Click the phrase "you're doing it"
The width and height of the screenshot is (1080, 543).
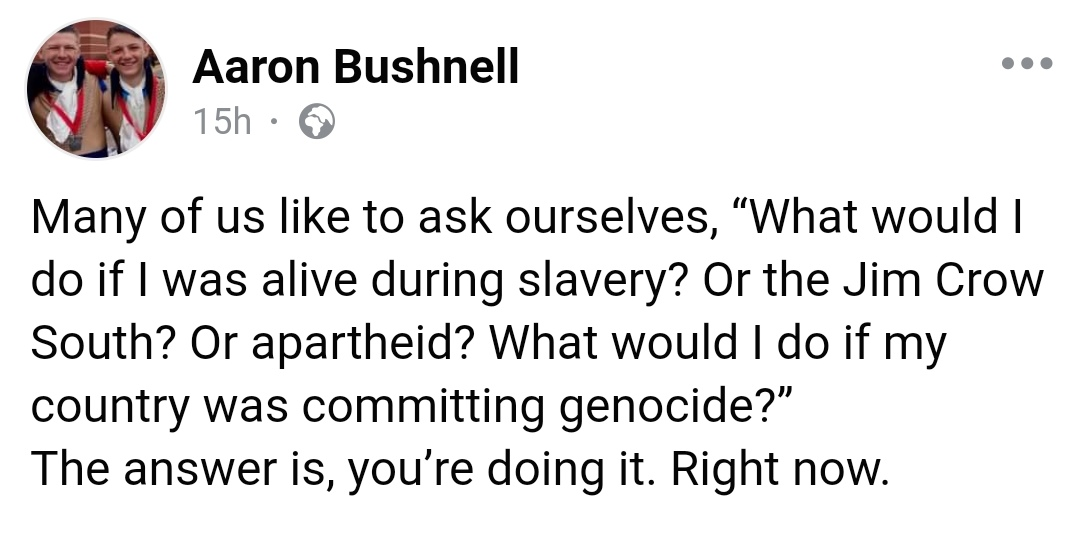502,470
